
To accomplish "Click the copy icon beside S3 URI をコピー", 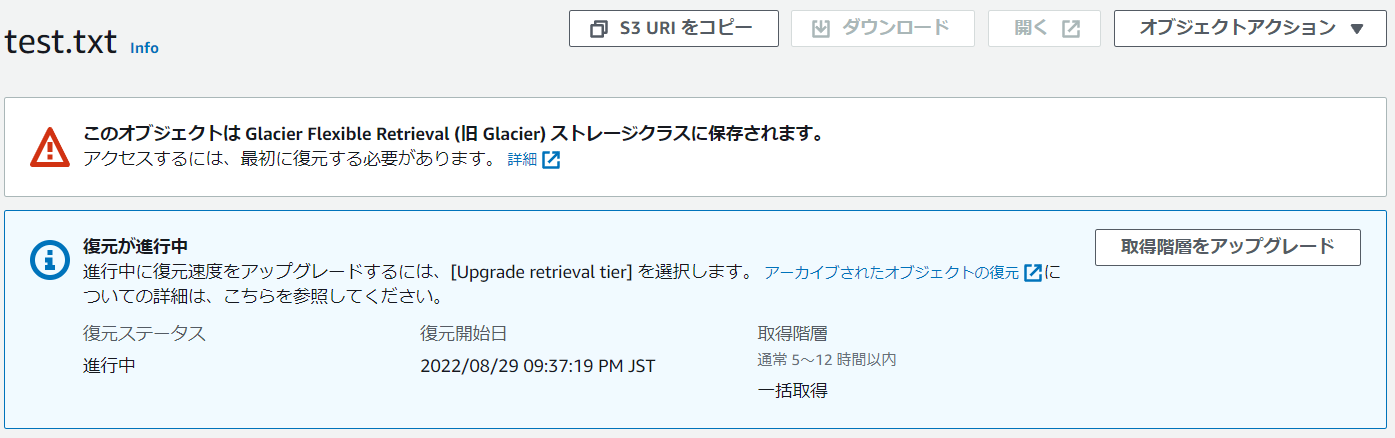I will (x=599, y=29).
